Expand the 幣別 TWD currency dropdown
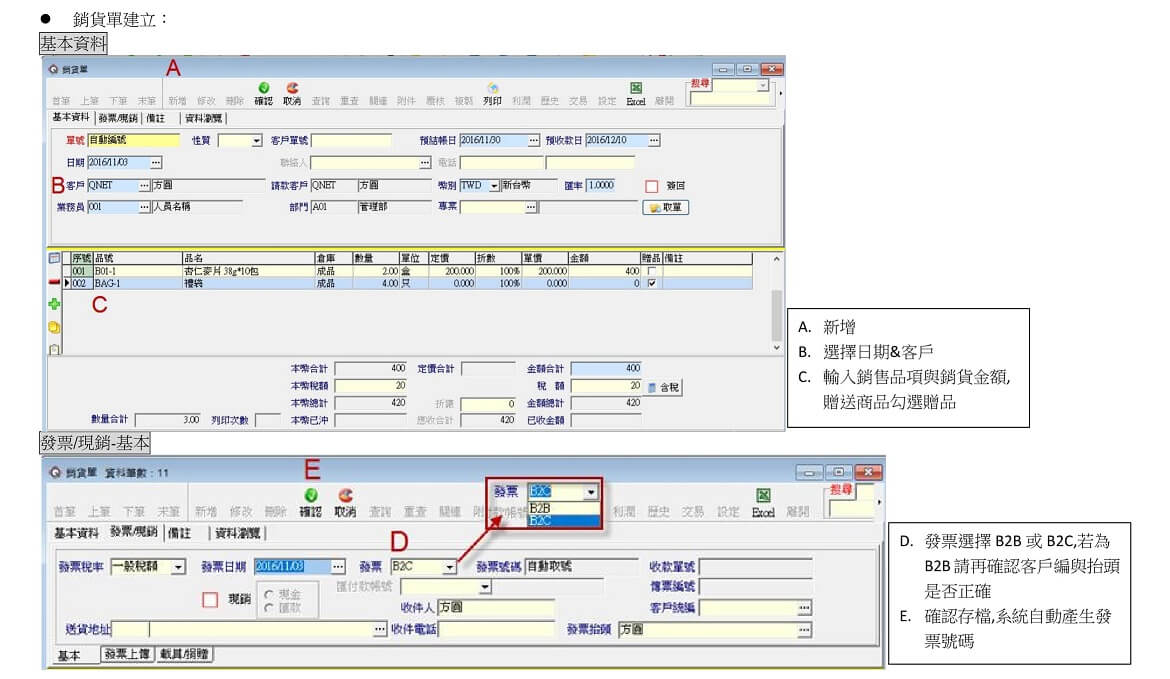Screen dimensions: 1170x679 [x=494, y=186]
